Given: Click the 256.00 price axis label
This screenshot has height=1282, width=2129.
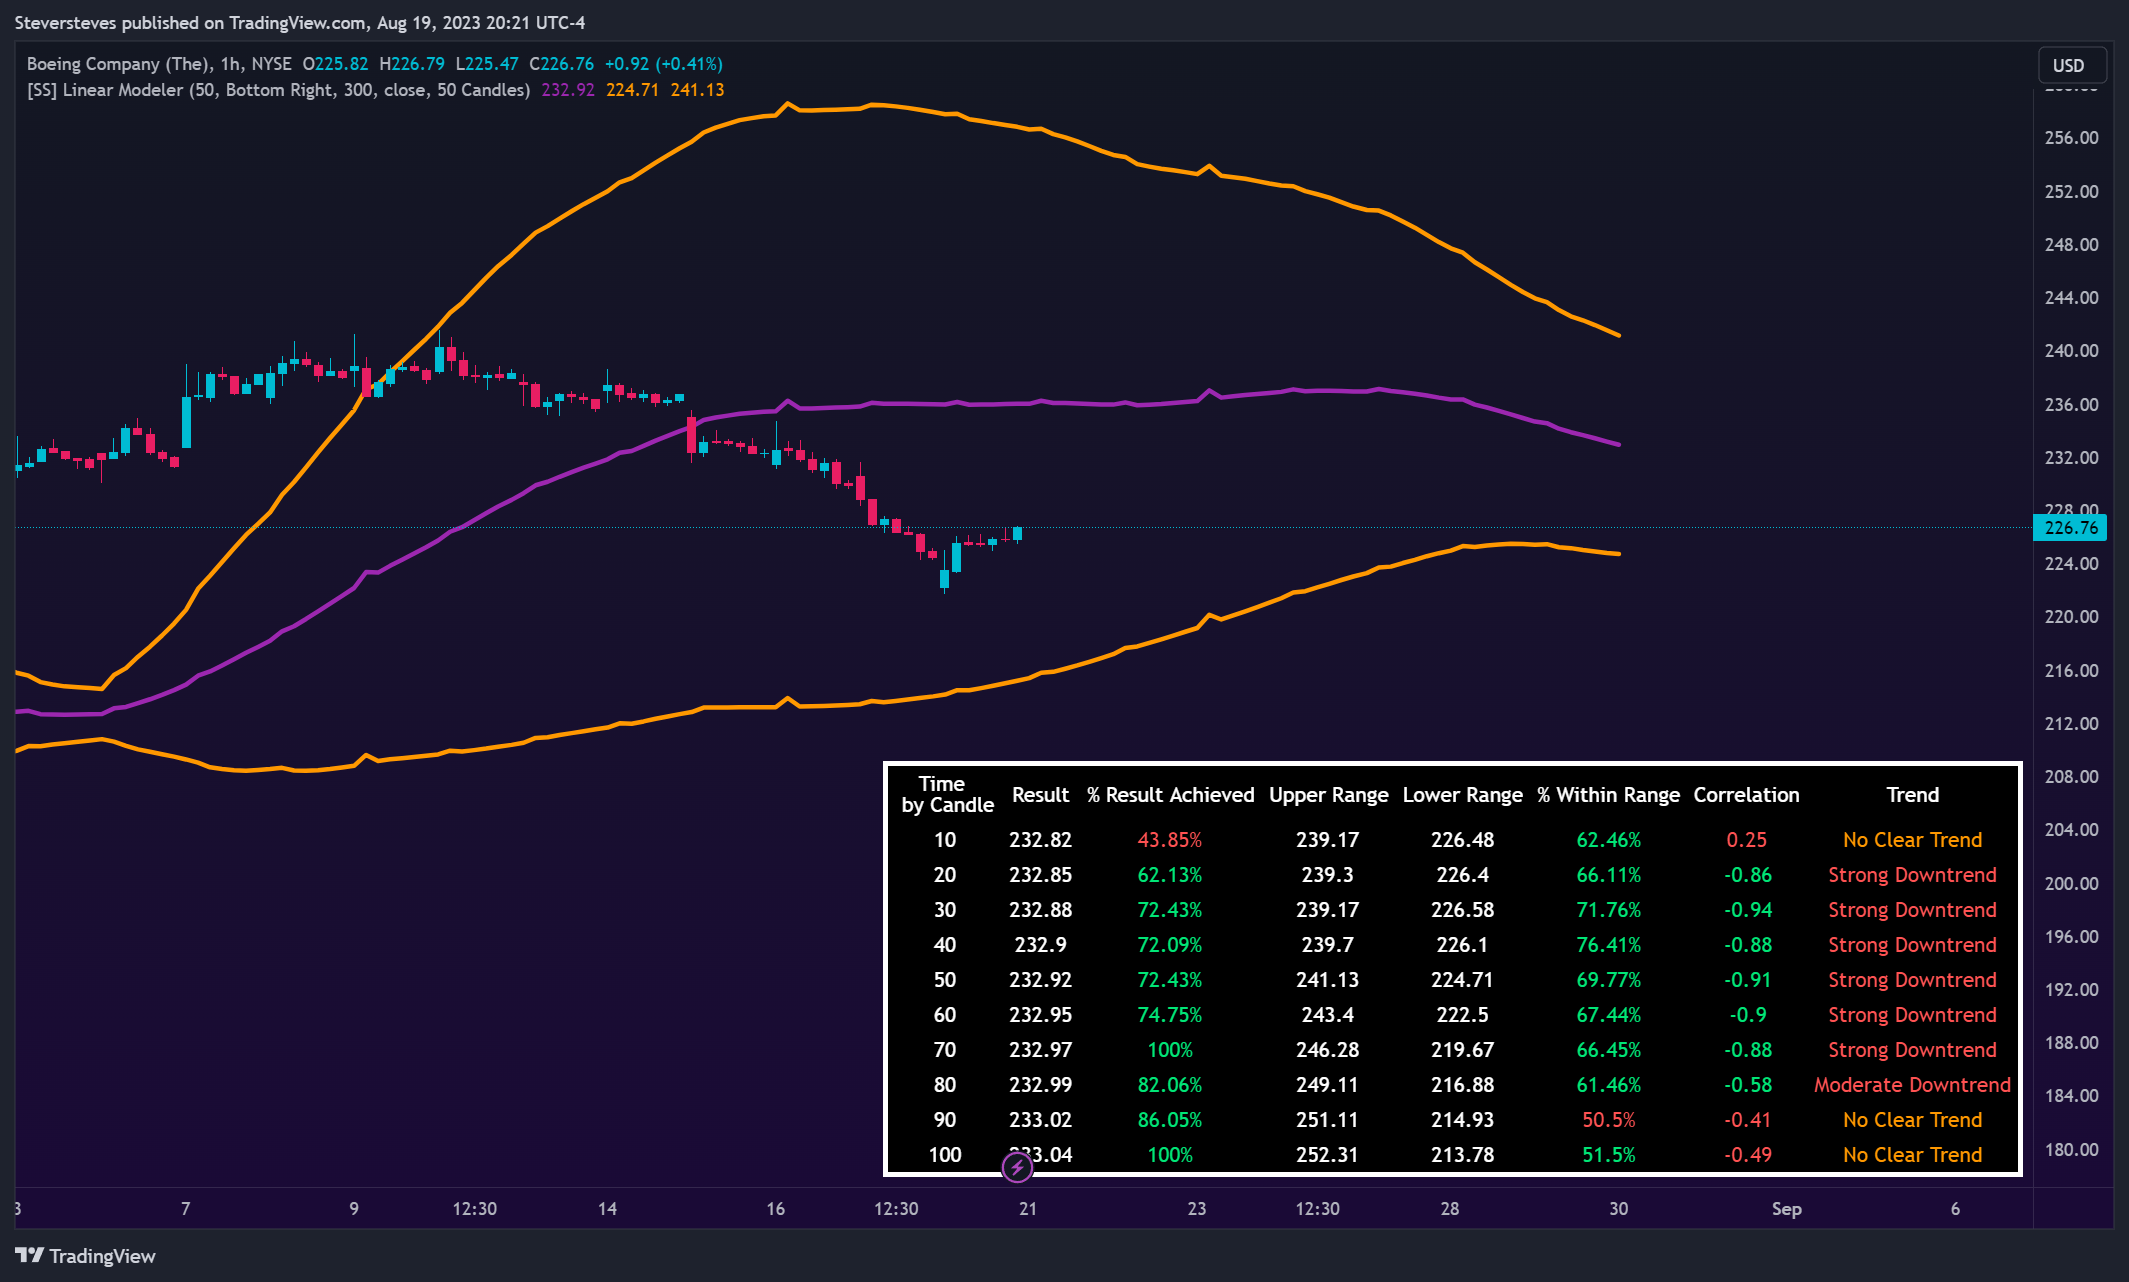Looking at the screenshot, I should [x=2071, y=138].
